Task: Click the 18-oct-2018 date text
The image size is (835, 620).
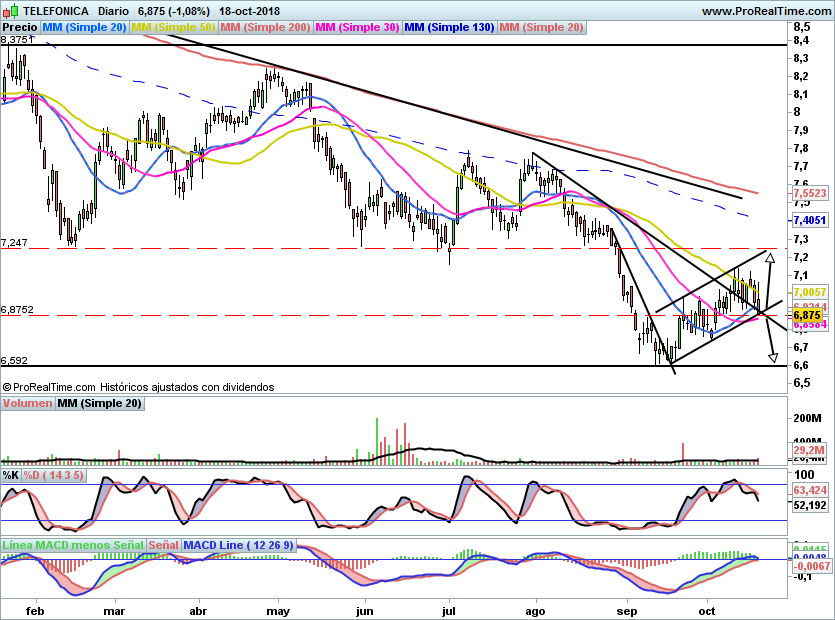Action: pyautogui.click(x=249, y=11)
